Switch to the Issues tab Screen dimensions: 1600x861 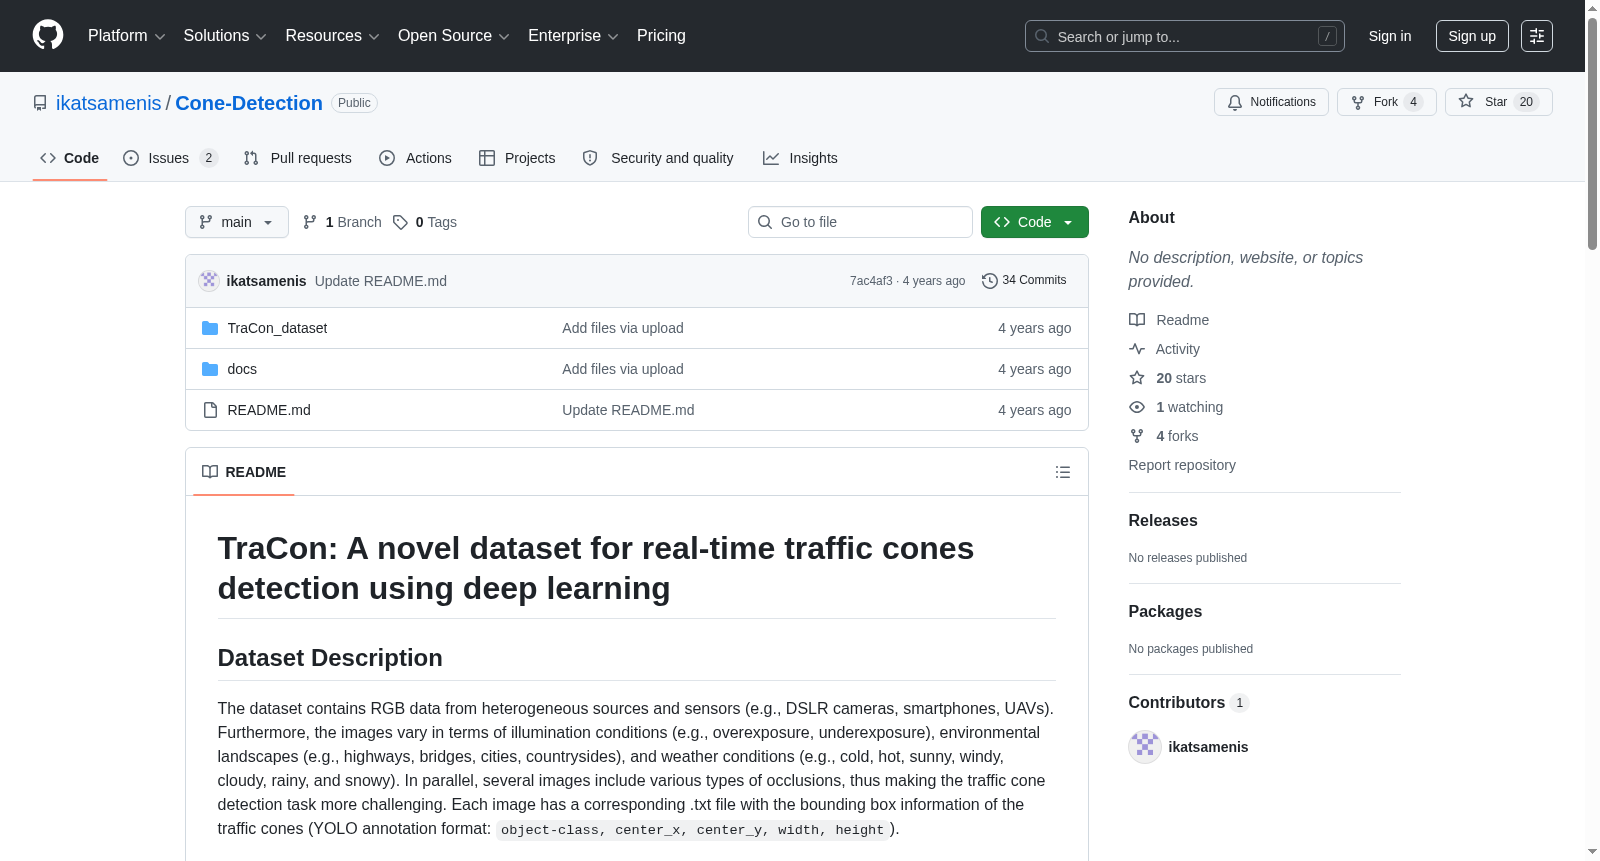click(170, 158)
